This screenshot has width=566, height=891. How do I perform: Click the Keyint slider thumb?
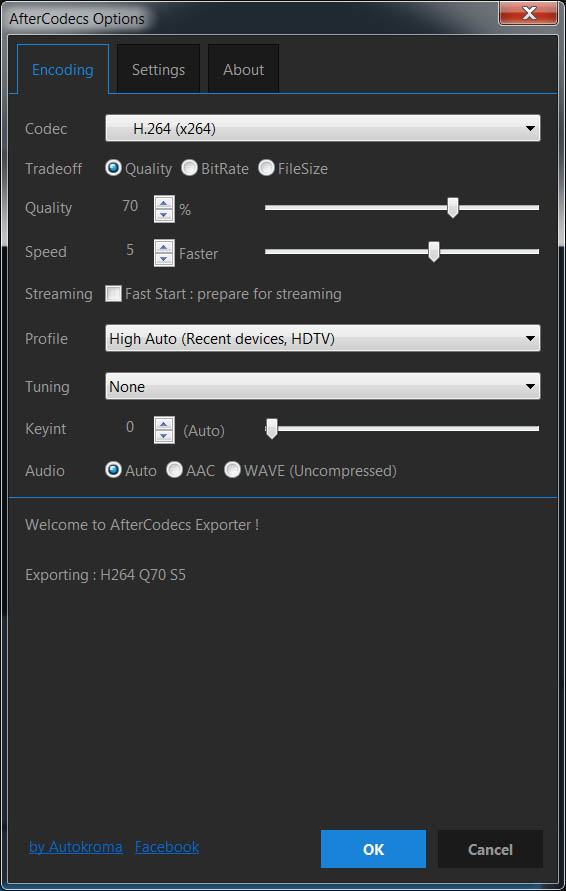click(272, 428)
